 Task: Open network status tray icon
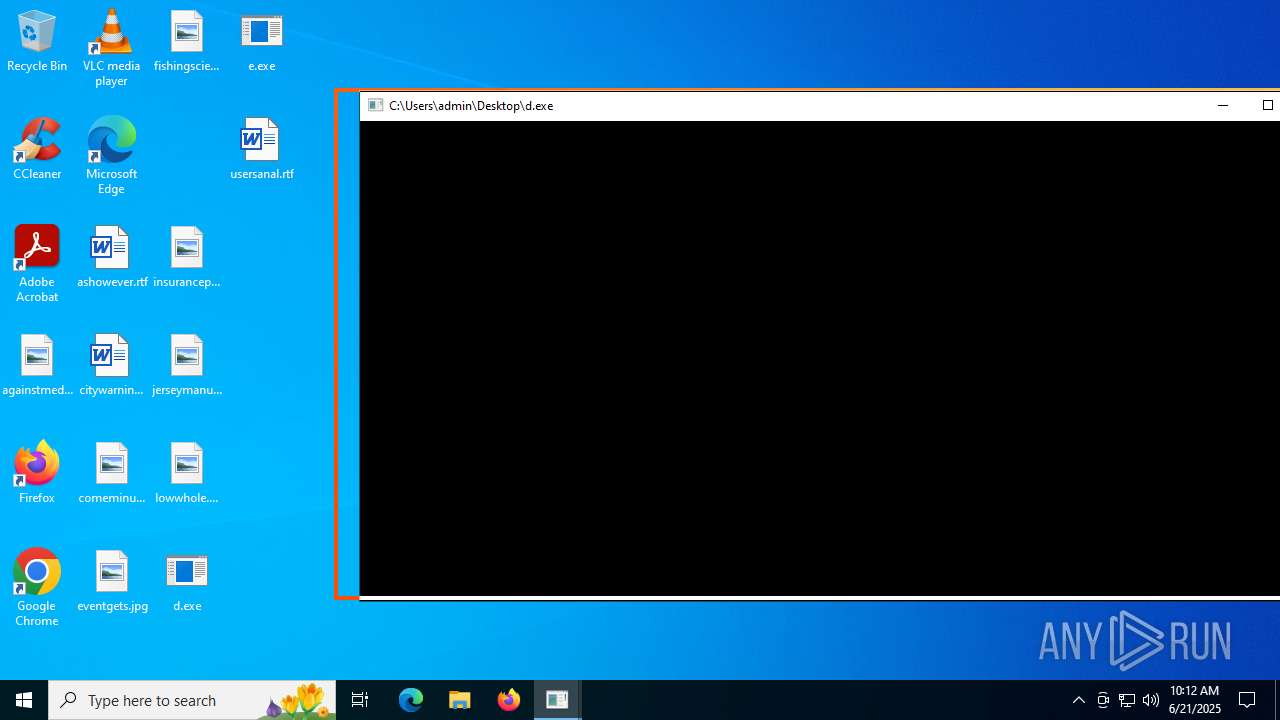pos(1127,700)
